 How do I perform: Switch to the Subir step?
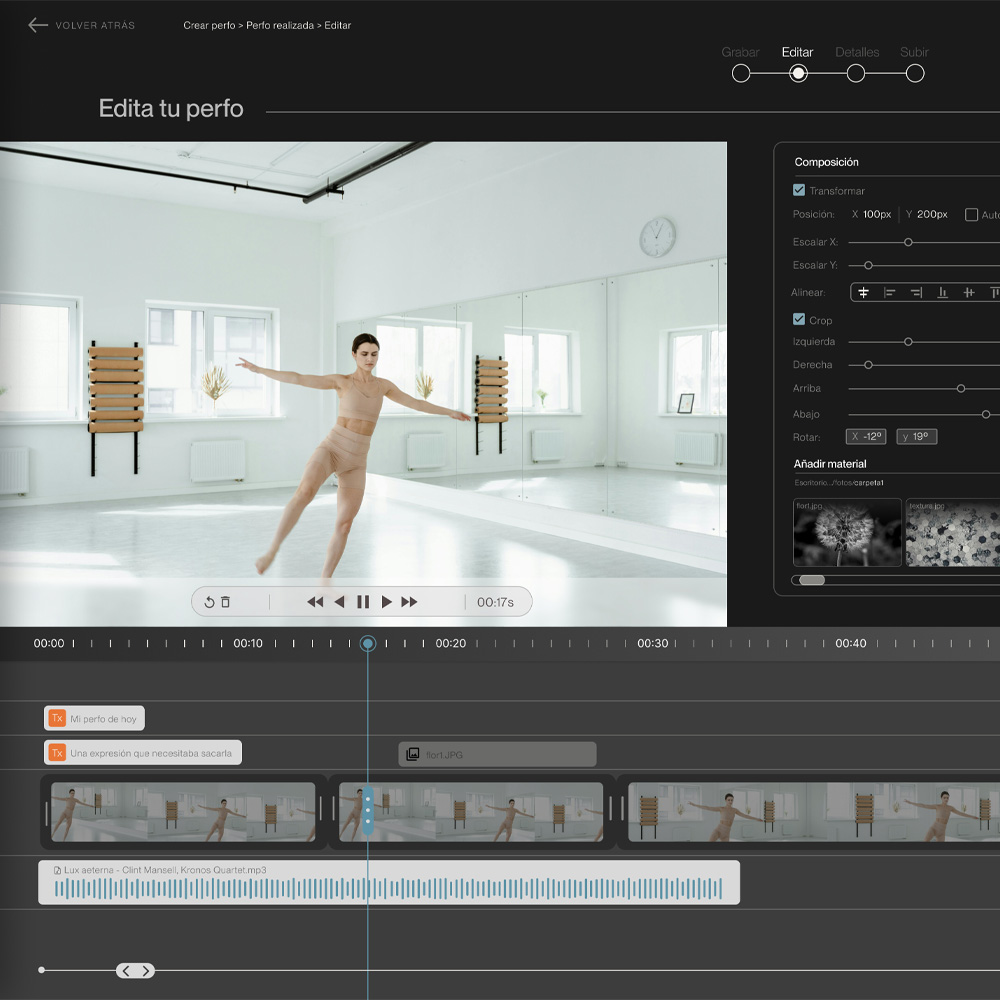[x=914, y=52]
